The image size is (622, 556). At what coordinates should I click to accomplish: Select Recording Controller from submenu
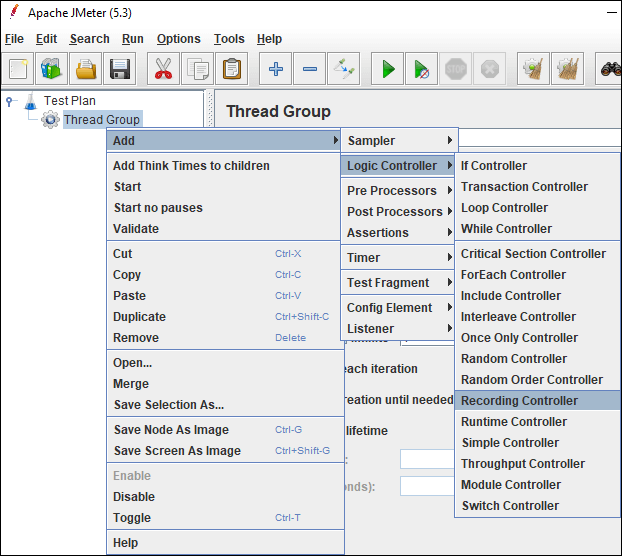click(x=519, y=401)
